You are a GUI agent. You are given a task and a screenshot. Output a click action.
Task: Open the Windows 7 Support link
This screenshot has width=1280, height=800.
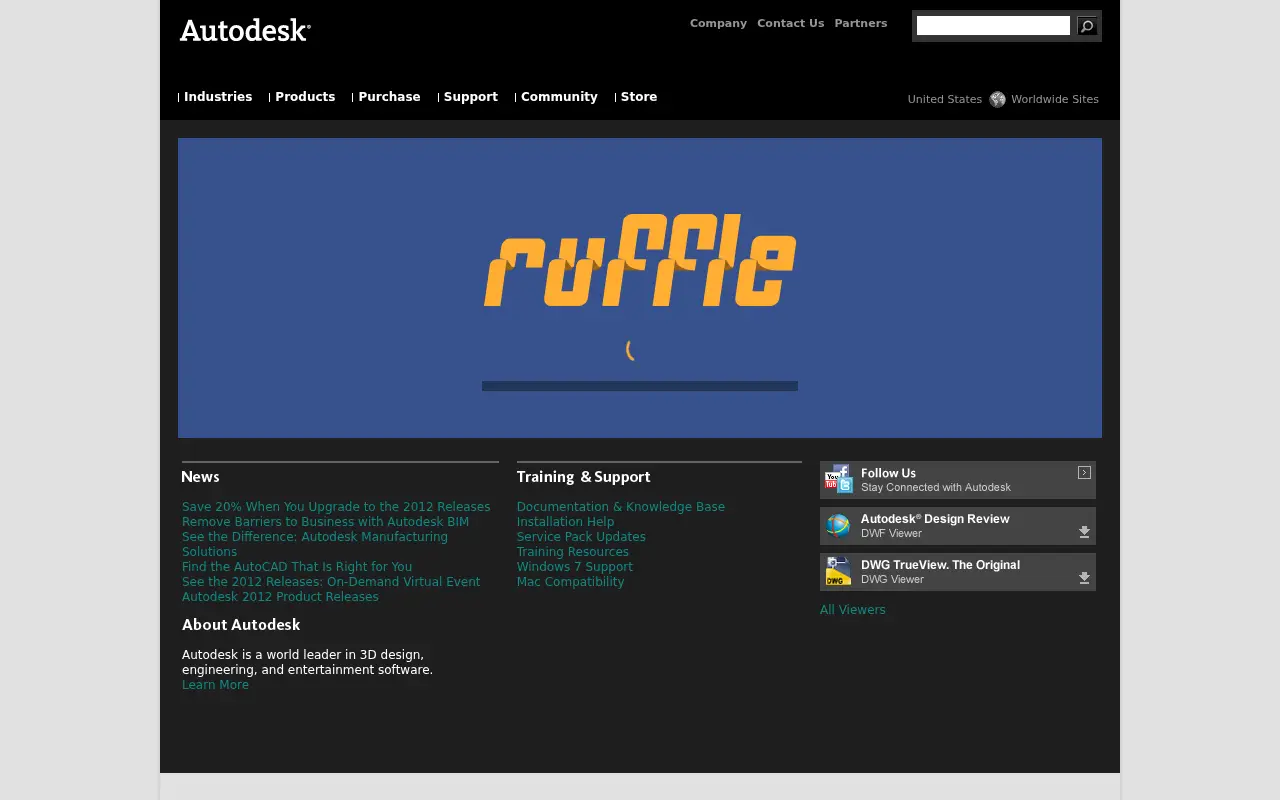[575, 567]
